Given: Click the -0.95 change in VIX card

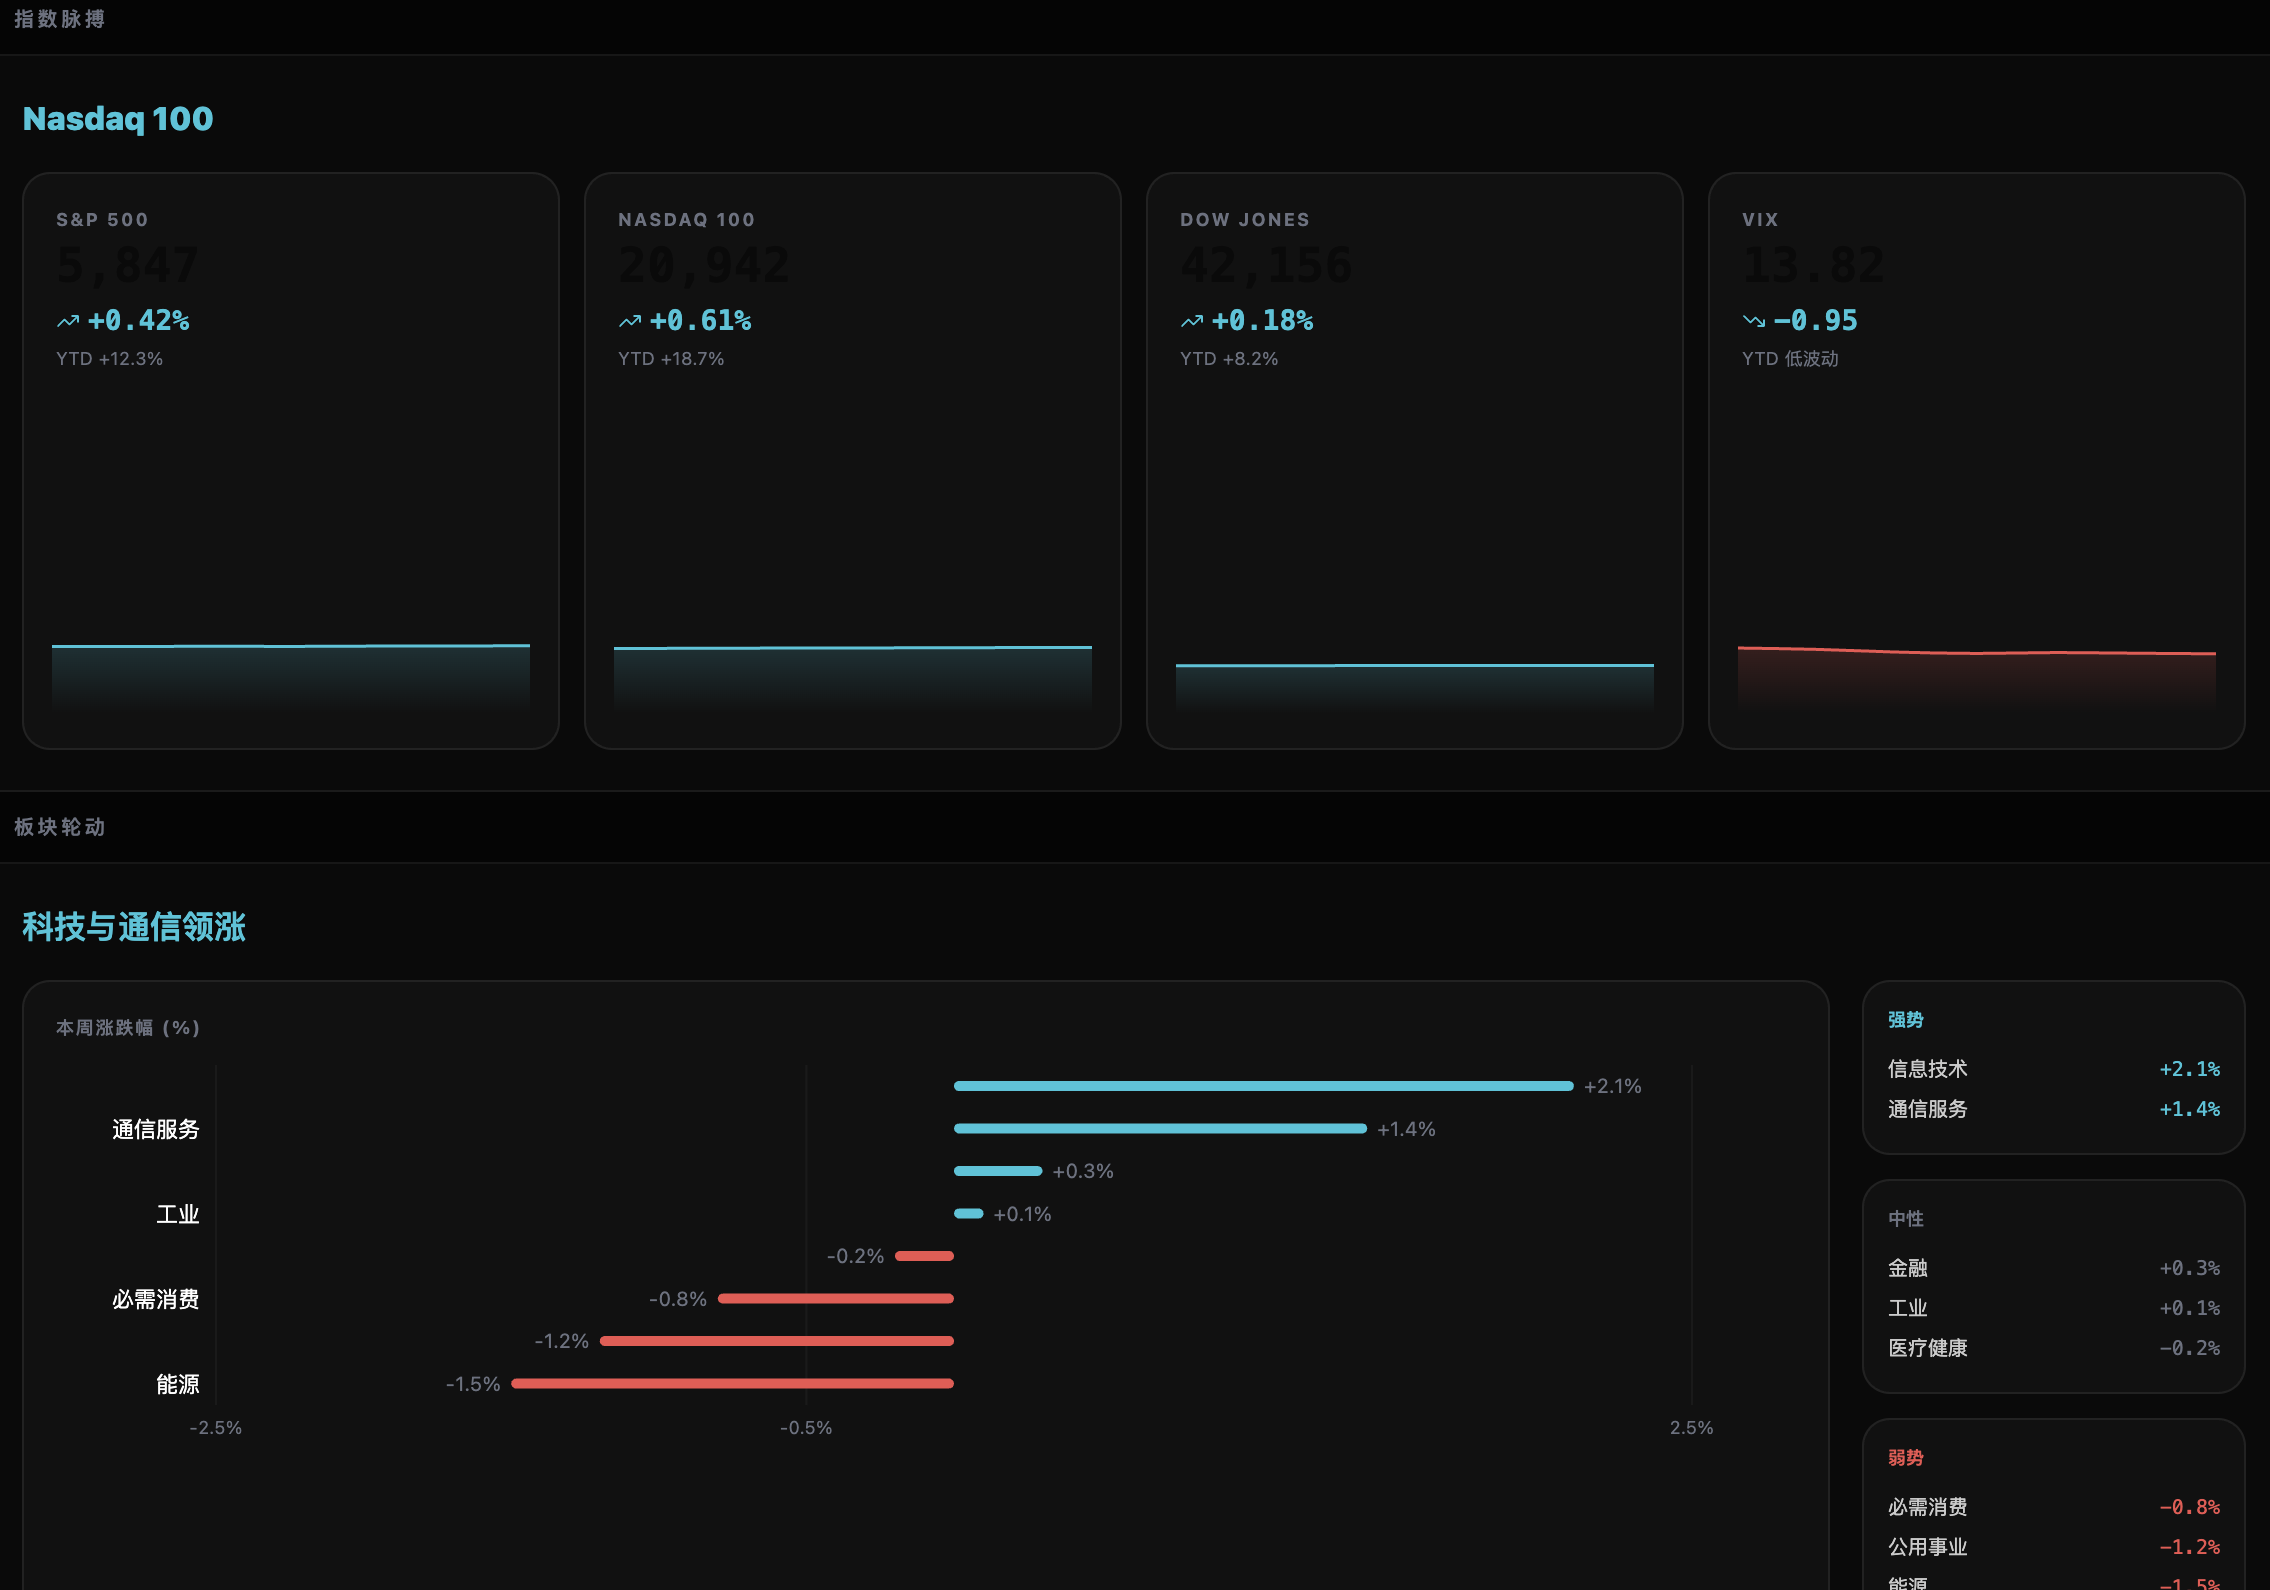Looking at the screenshot, I should tap(1816, 321).
